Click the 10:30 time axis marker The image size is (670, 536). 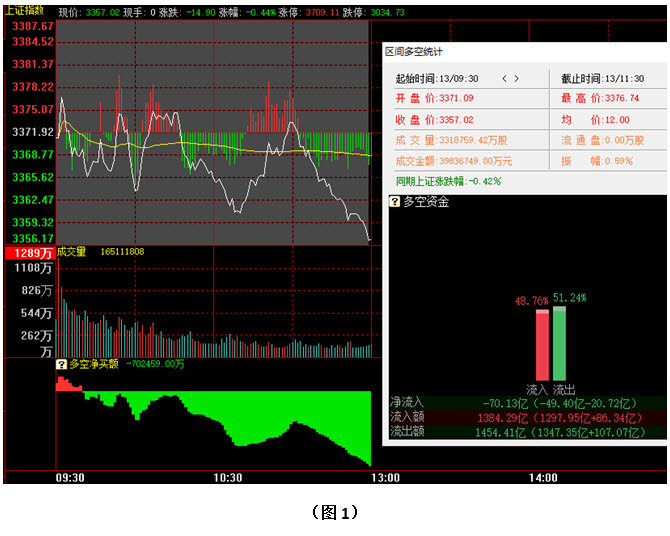coord(228,478)
